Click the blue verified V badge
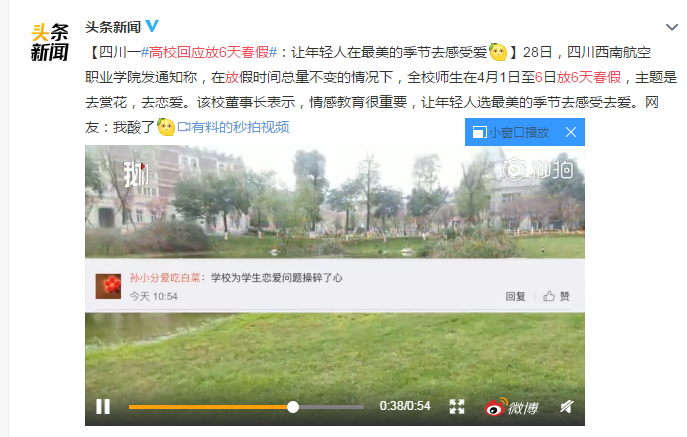 [x=152, y=26]
